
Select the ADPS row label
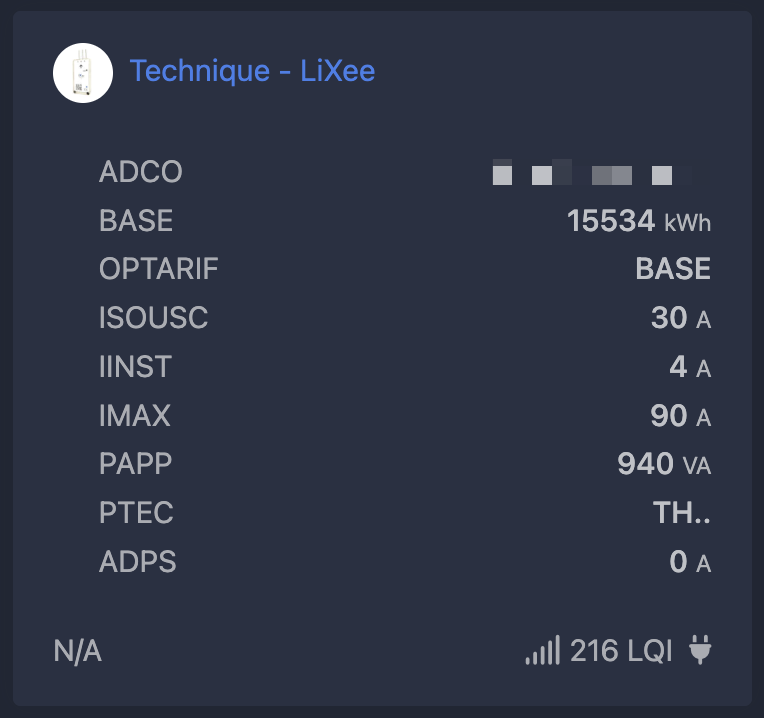(x=138, y=562)
